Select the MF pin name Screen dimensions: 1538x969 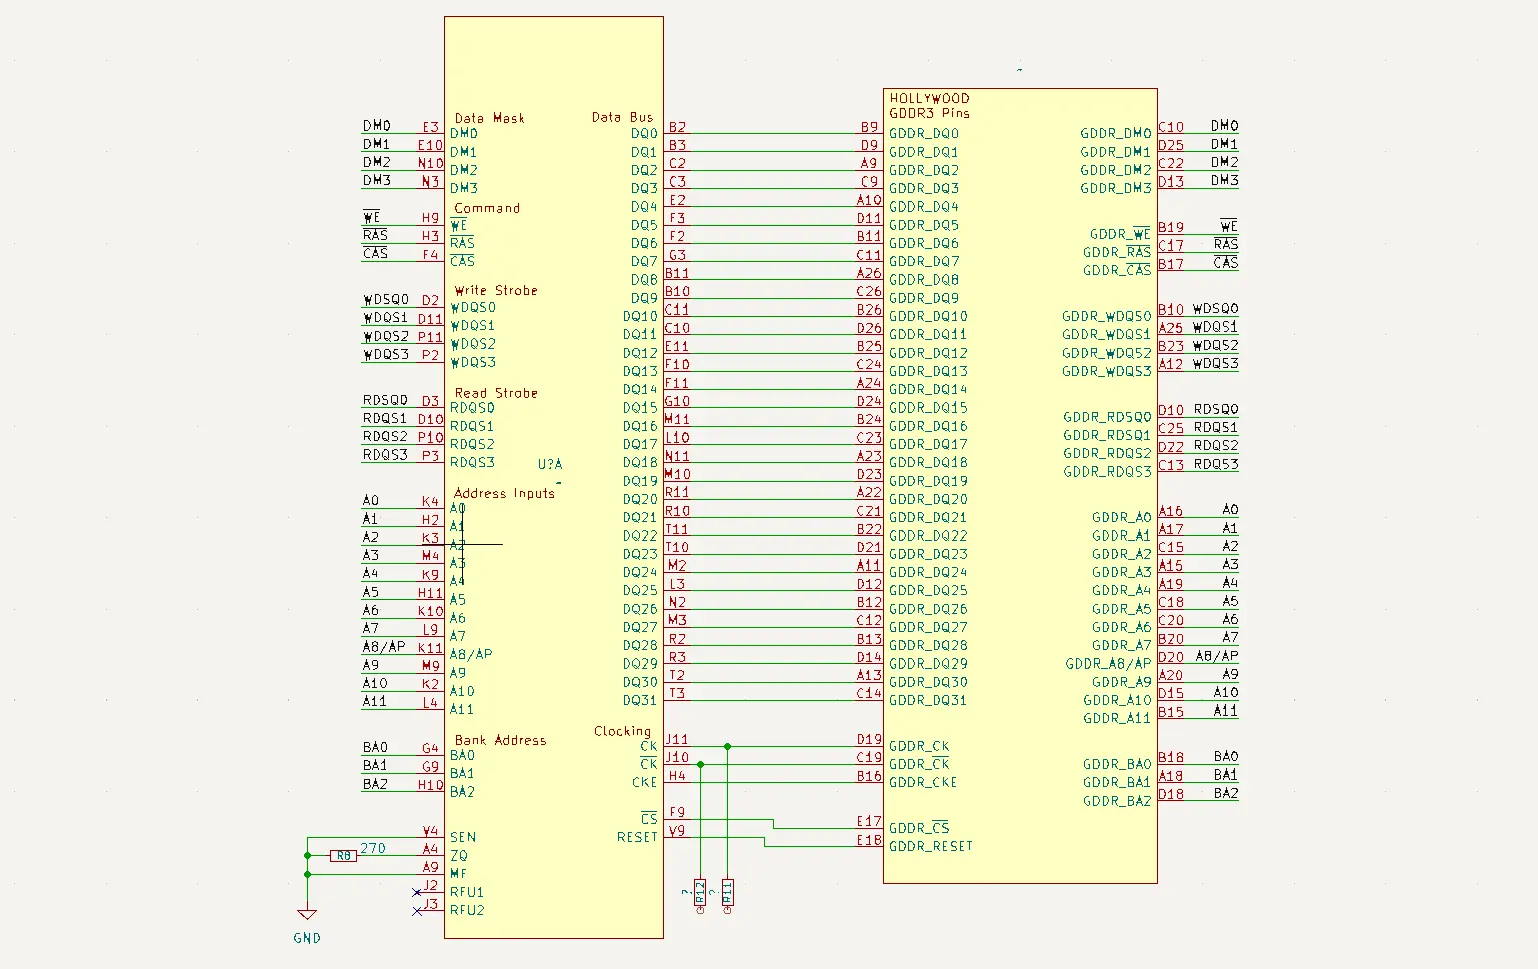pyautogui.click(x=458, y=874)
